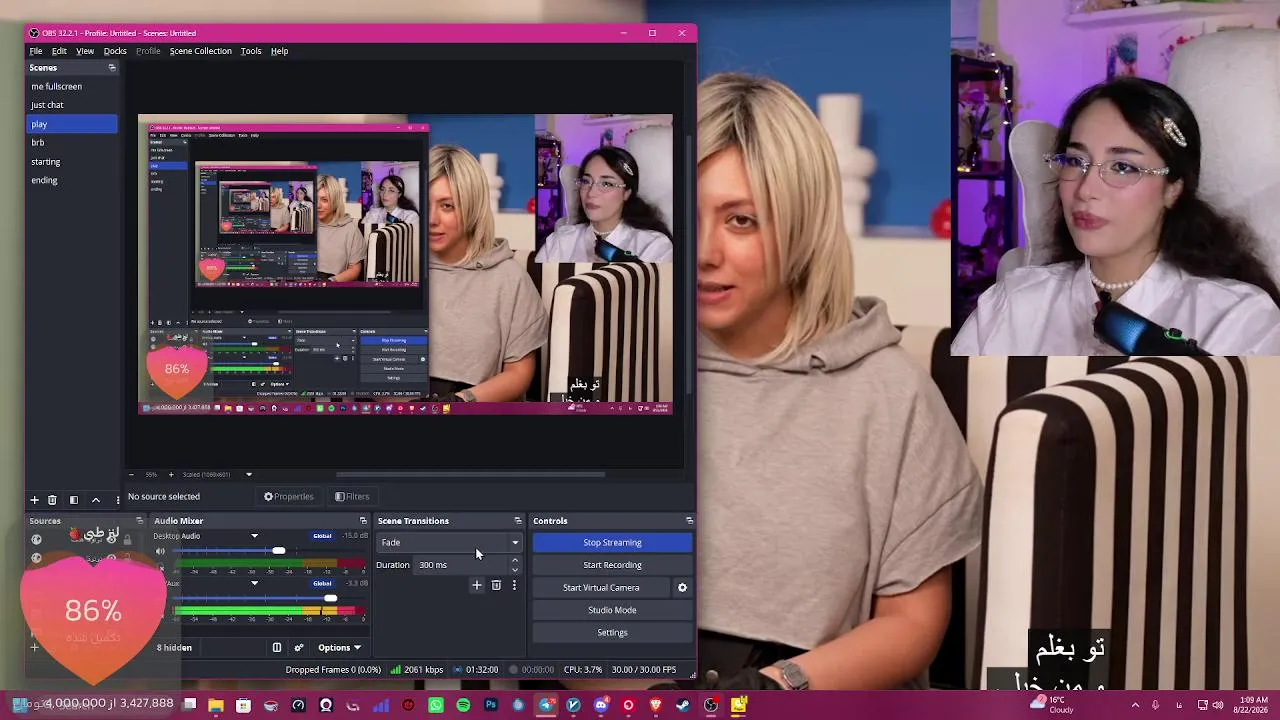
Task: Open the Tools menu
Action: click(x=251, y=51)
